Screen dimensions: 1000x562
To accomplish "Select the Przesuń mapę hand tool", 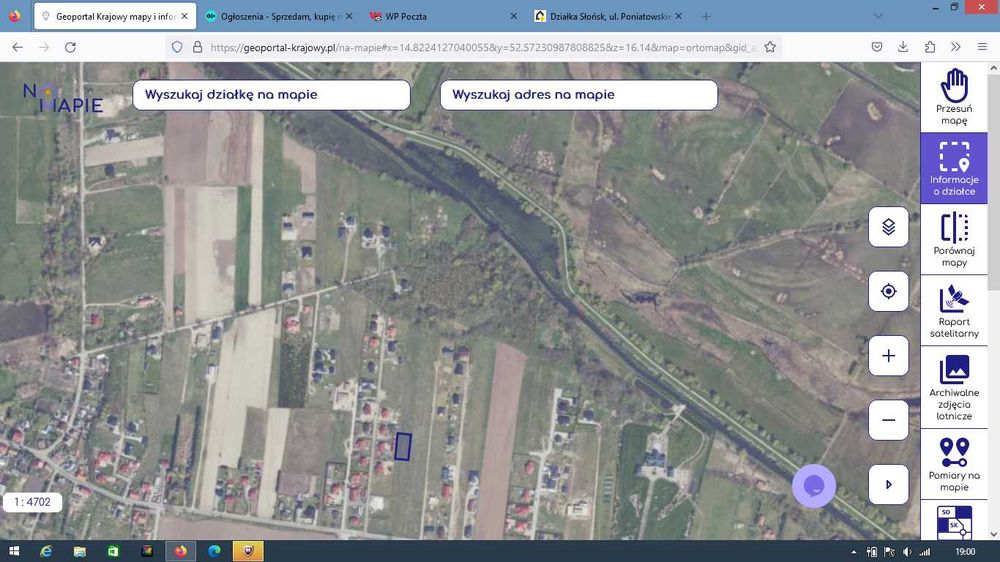I will [x=954, y=97].
